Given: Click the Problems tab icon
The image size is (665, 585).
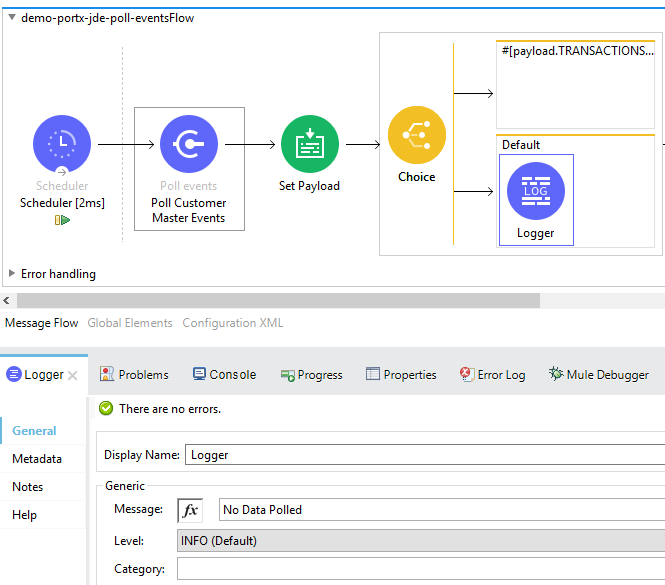Looking at the screenshot, I should pyautogui.click(x=107, y=374).
